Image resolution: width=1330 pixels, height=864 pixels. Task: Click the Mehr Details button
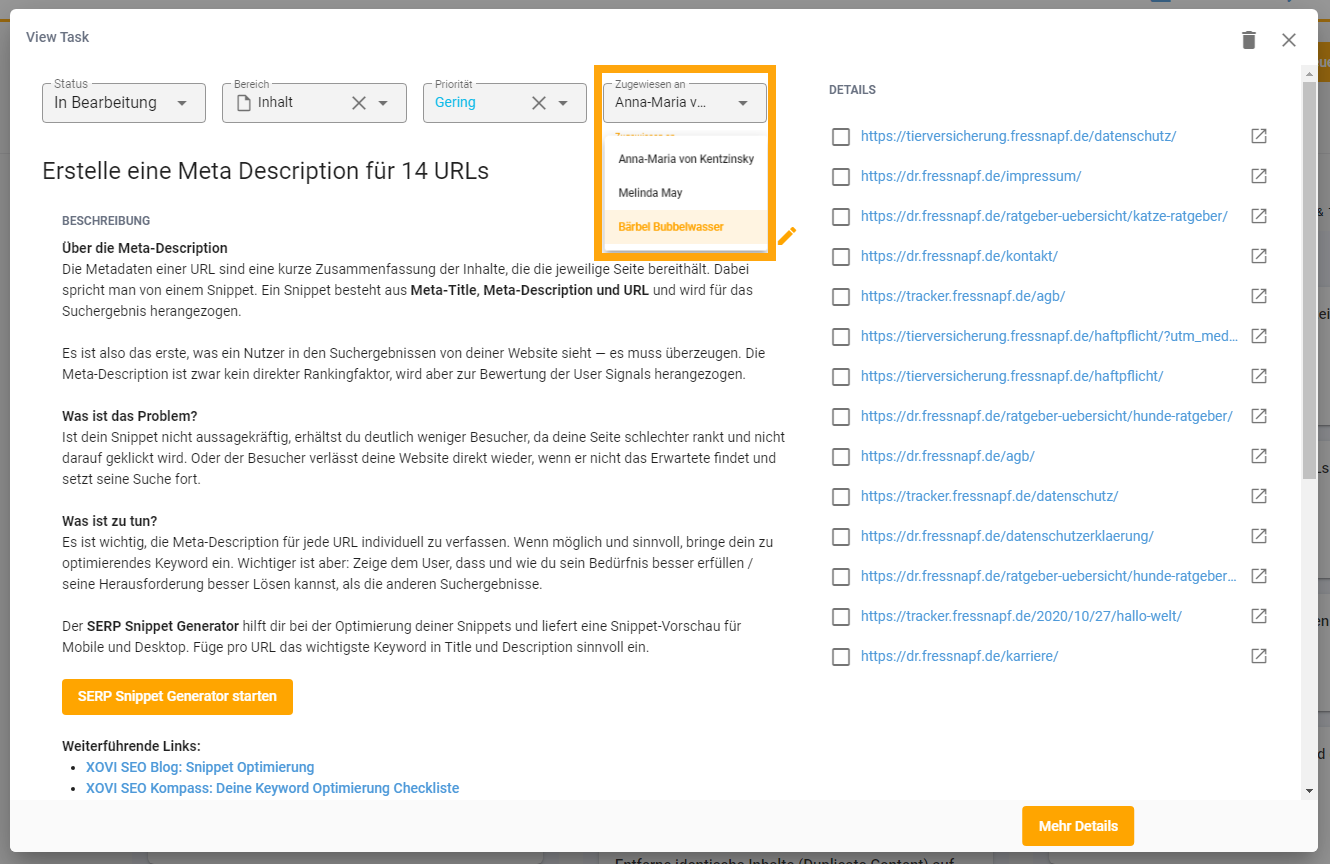point(1078,826)
